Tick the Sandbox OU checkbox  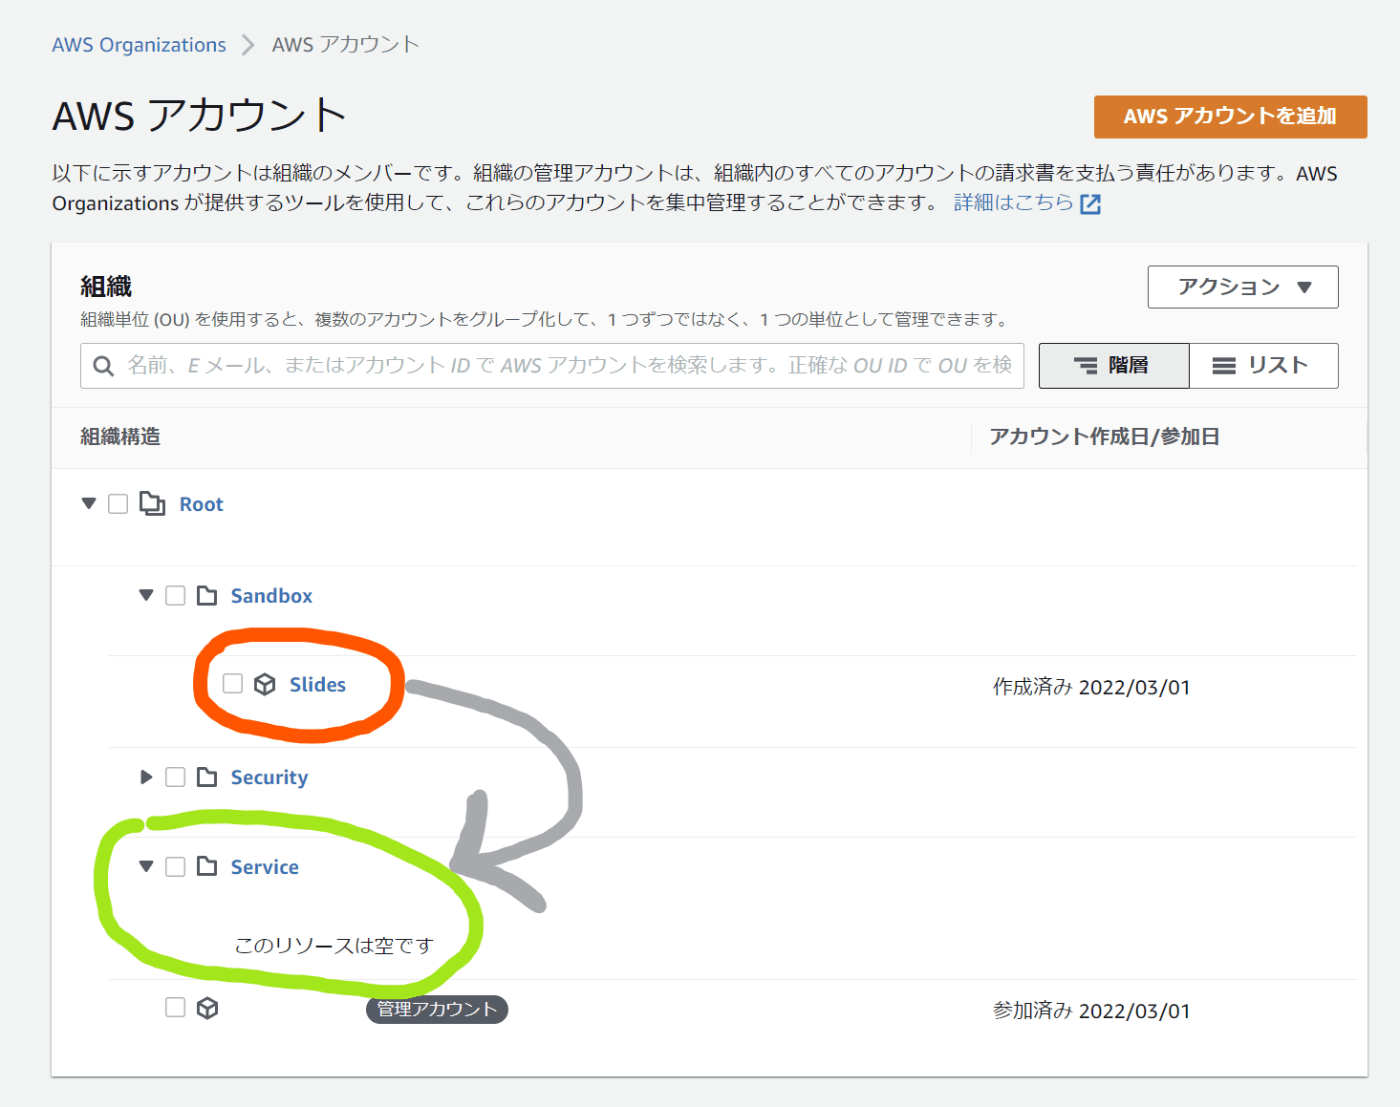pyautogui.click(x=175, y=596)
